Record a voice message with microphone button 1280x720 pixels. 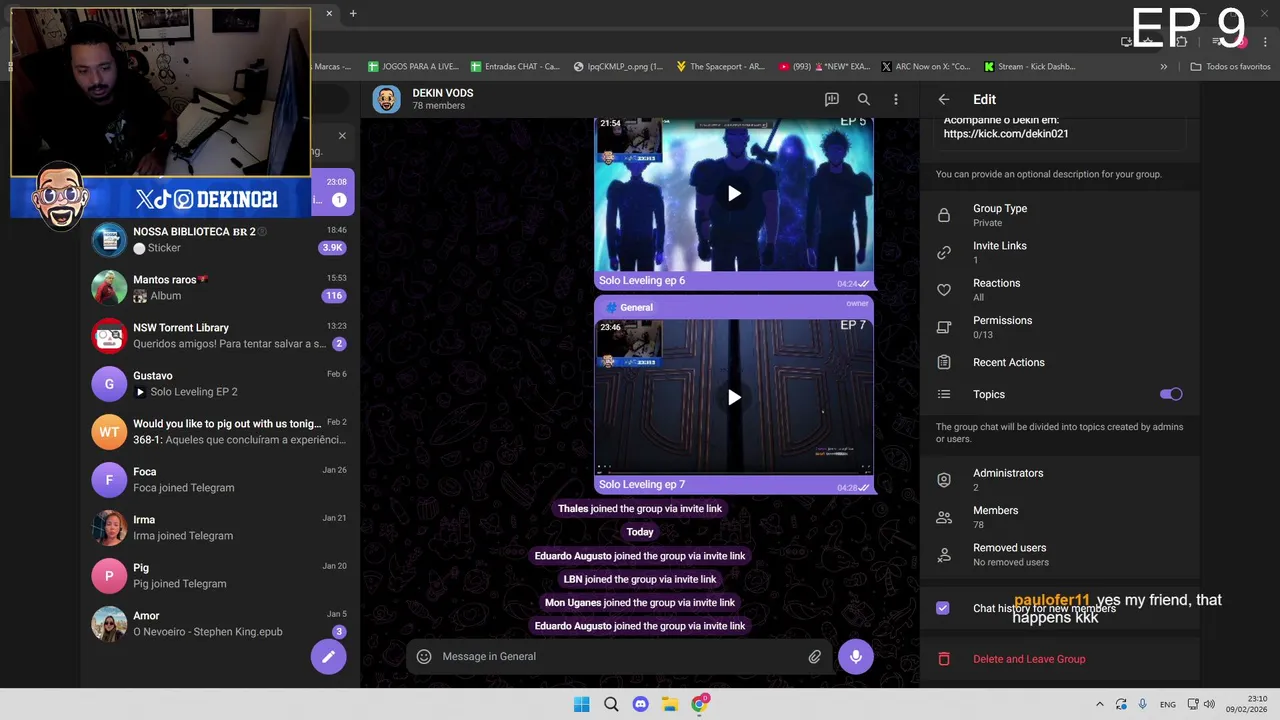click(855, 656)
